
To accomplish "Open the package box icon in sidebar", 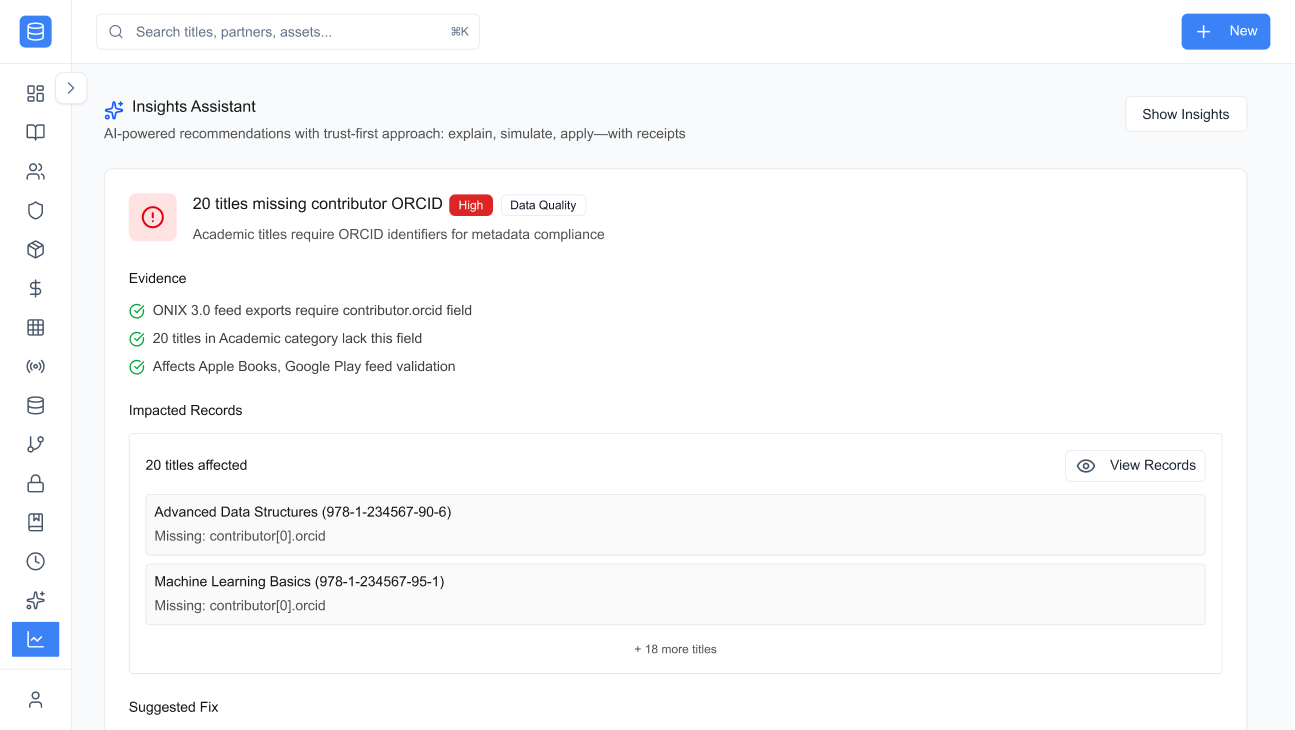I will coord(35,249).
